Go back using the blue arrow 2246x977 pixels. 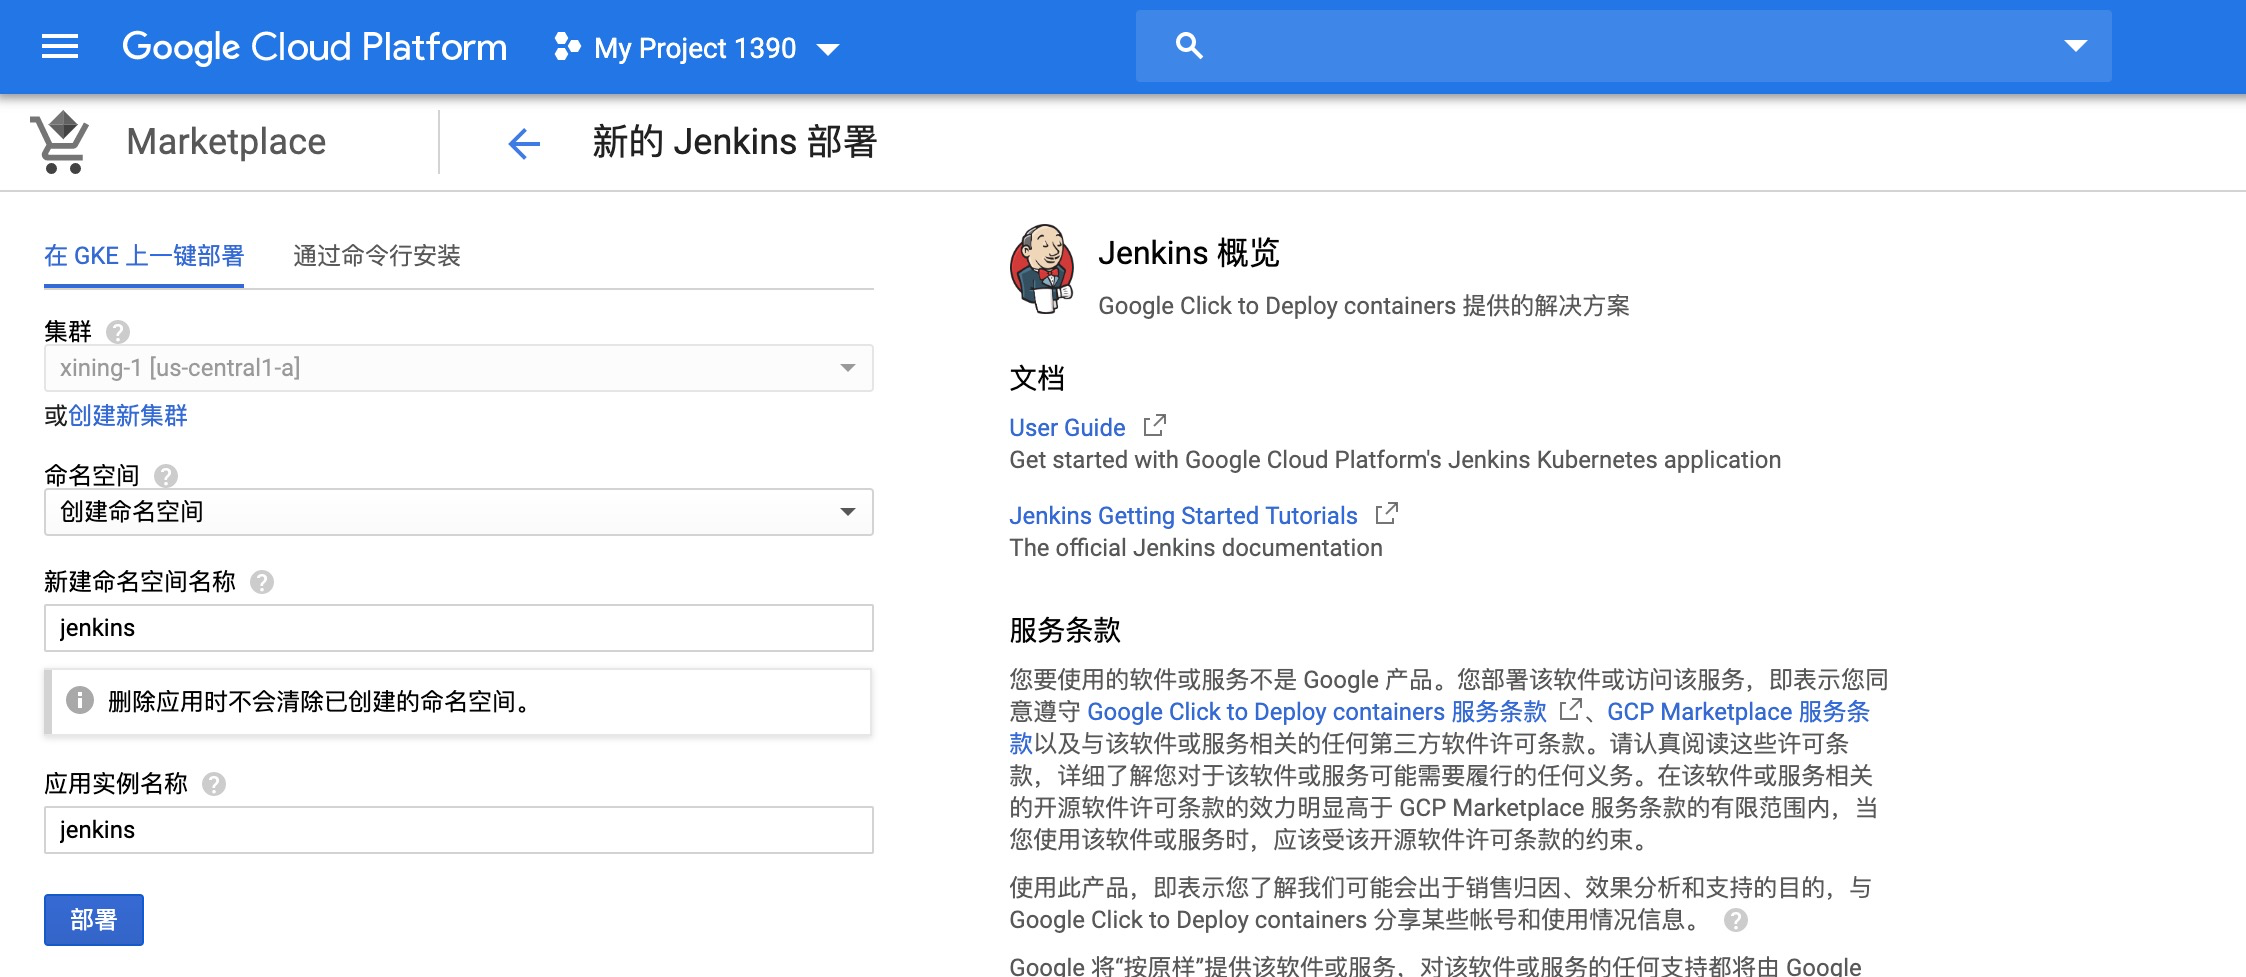point(524,144)
